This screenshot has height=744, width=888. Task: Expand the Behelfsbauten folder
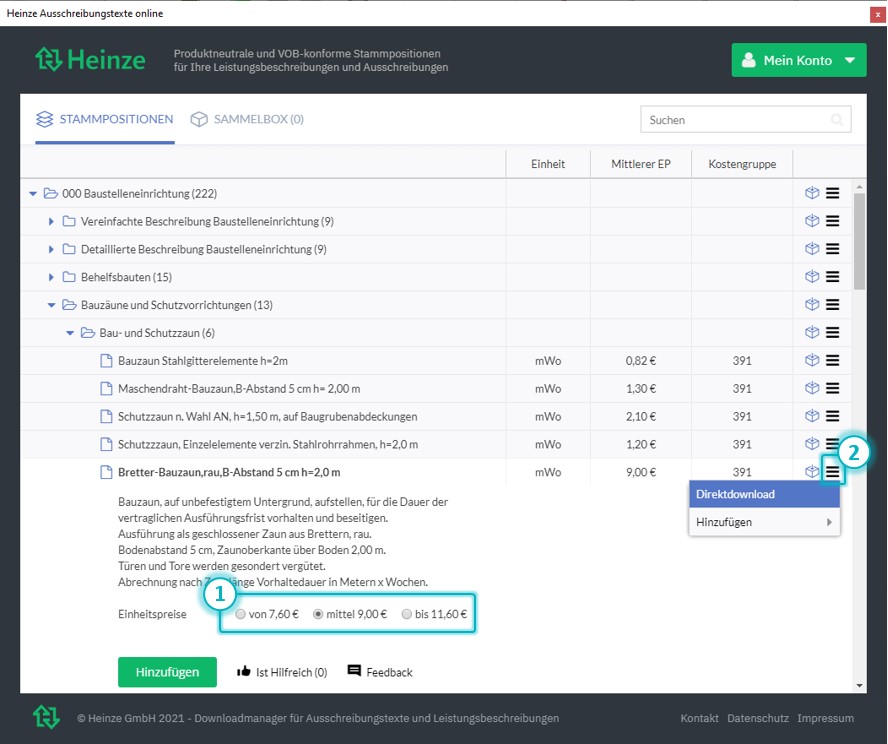click(x=51, y=277)
